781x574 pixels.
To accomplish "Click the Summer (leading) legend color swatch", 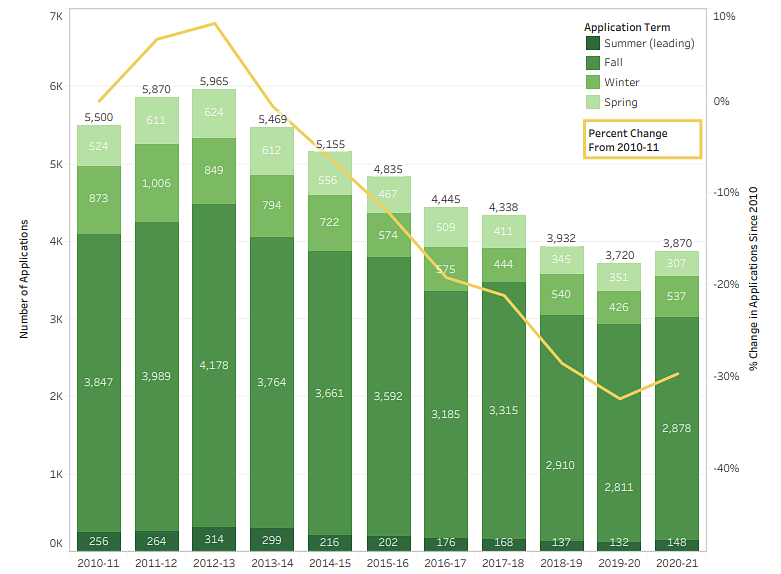I will tap(593, 43).
